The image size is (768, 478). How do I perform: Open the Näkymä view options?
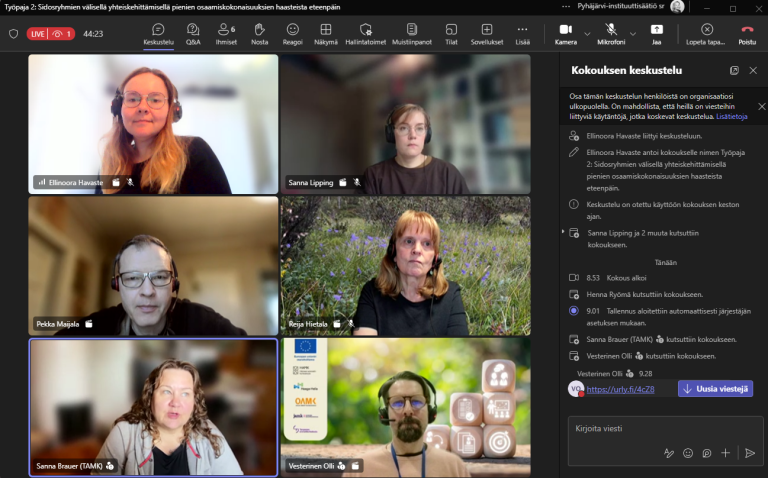coord(326,34)
